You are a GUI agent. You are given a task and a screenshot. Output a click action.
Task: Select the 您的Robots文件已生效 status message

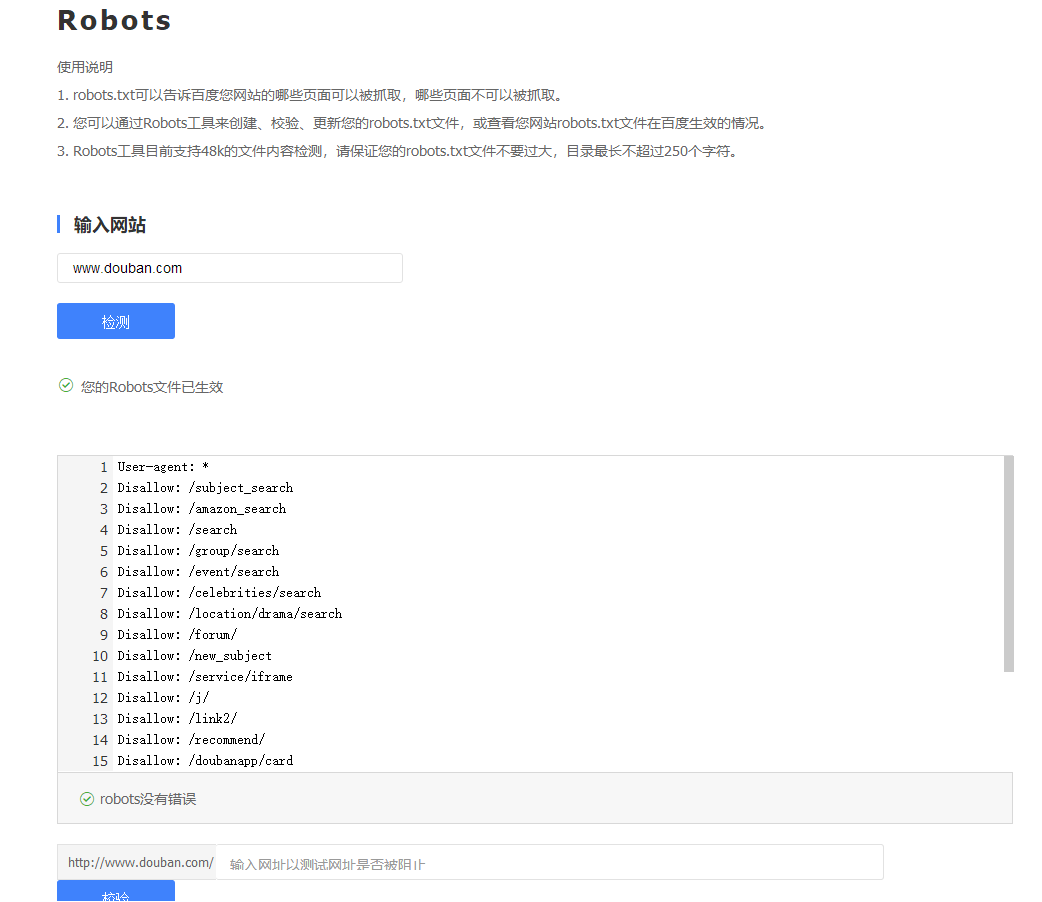[150, 386]
